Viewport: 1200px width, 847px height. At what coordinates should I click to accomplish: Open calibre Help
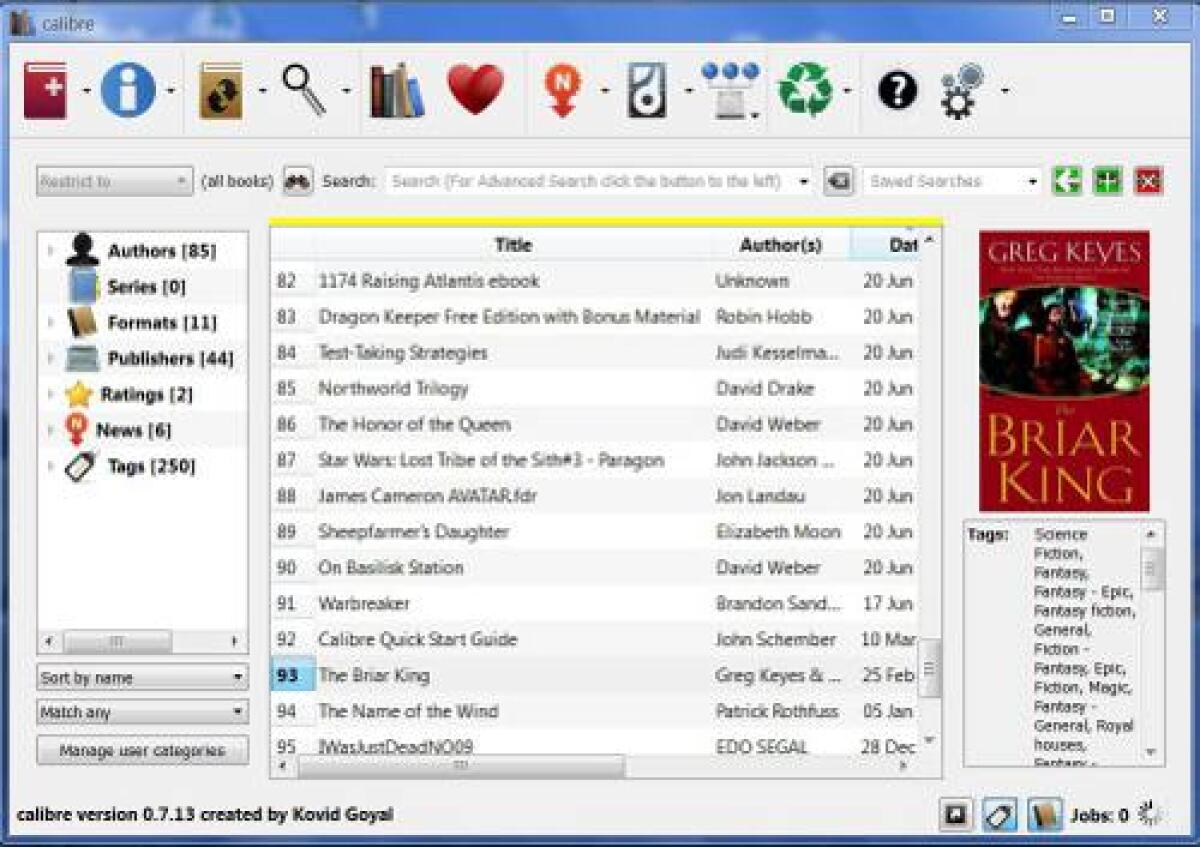898,88
